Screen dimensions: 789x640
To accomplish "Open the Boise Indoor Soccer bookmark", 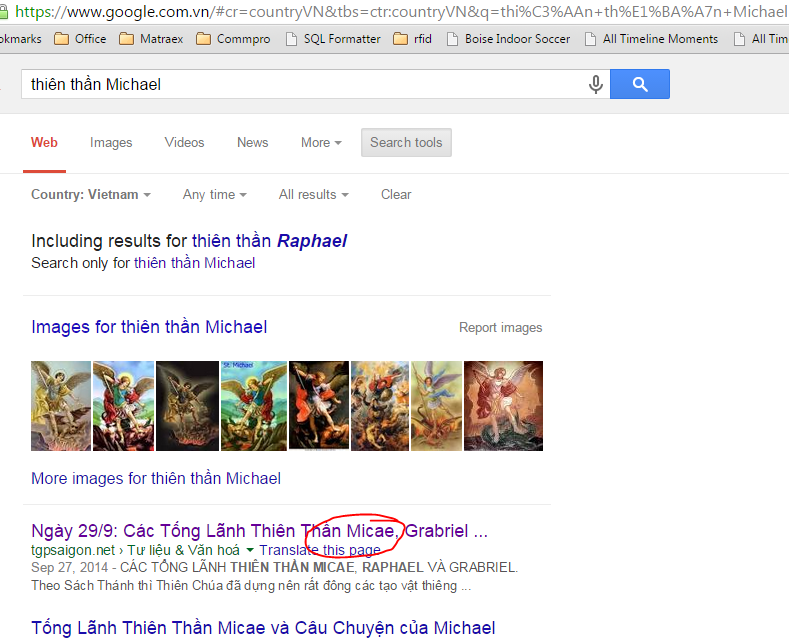I will pyautogui.click(x=509, y=39).
